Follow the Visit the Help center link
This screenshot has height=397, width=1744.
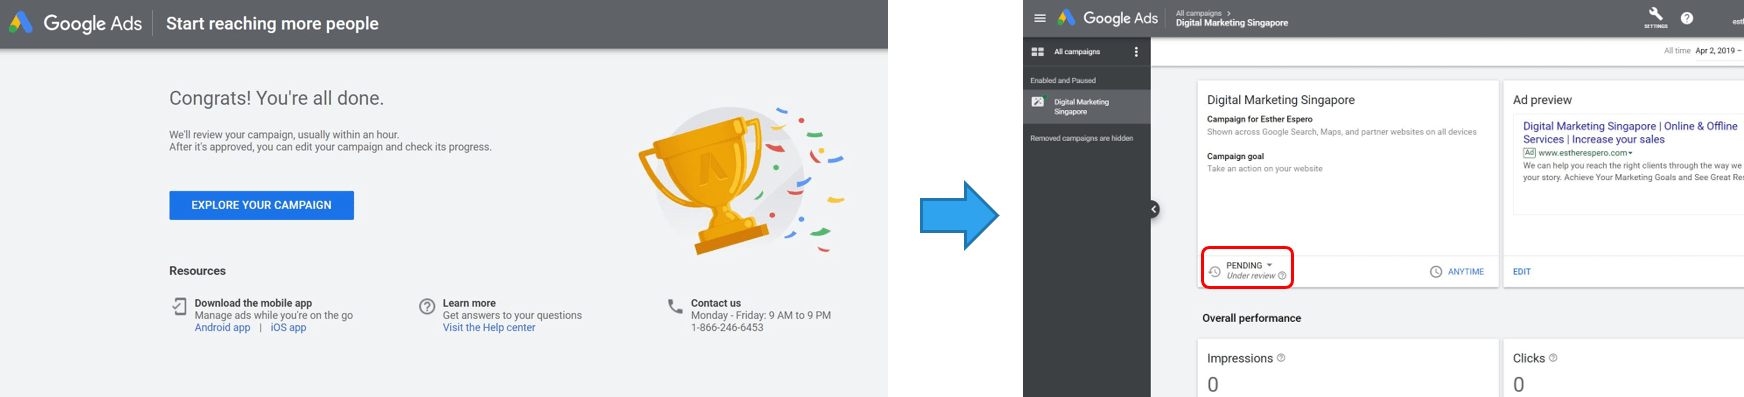click(489, 328)
